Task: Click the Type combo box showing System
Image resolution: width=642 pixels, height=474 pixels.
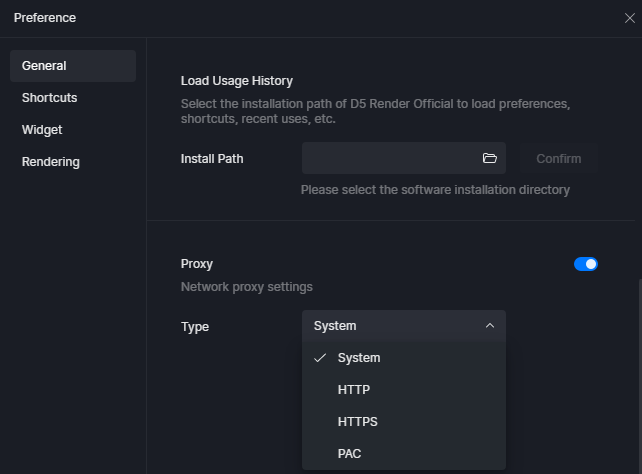Action: coord(404,326)
